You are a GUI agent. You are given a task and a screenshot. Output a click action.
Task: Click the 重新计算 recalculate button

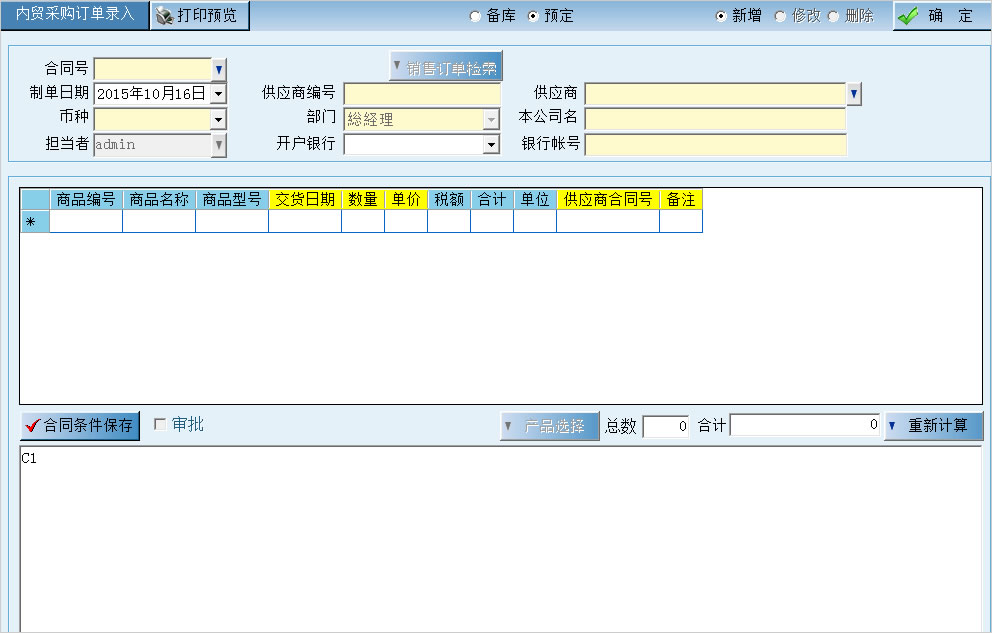point(934,425)
